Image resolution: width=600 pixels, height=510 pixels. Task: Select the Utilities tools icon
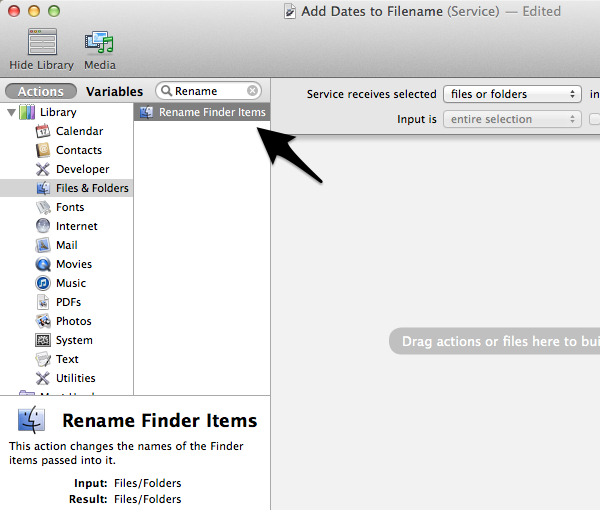(x=43, y=378)
